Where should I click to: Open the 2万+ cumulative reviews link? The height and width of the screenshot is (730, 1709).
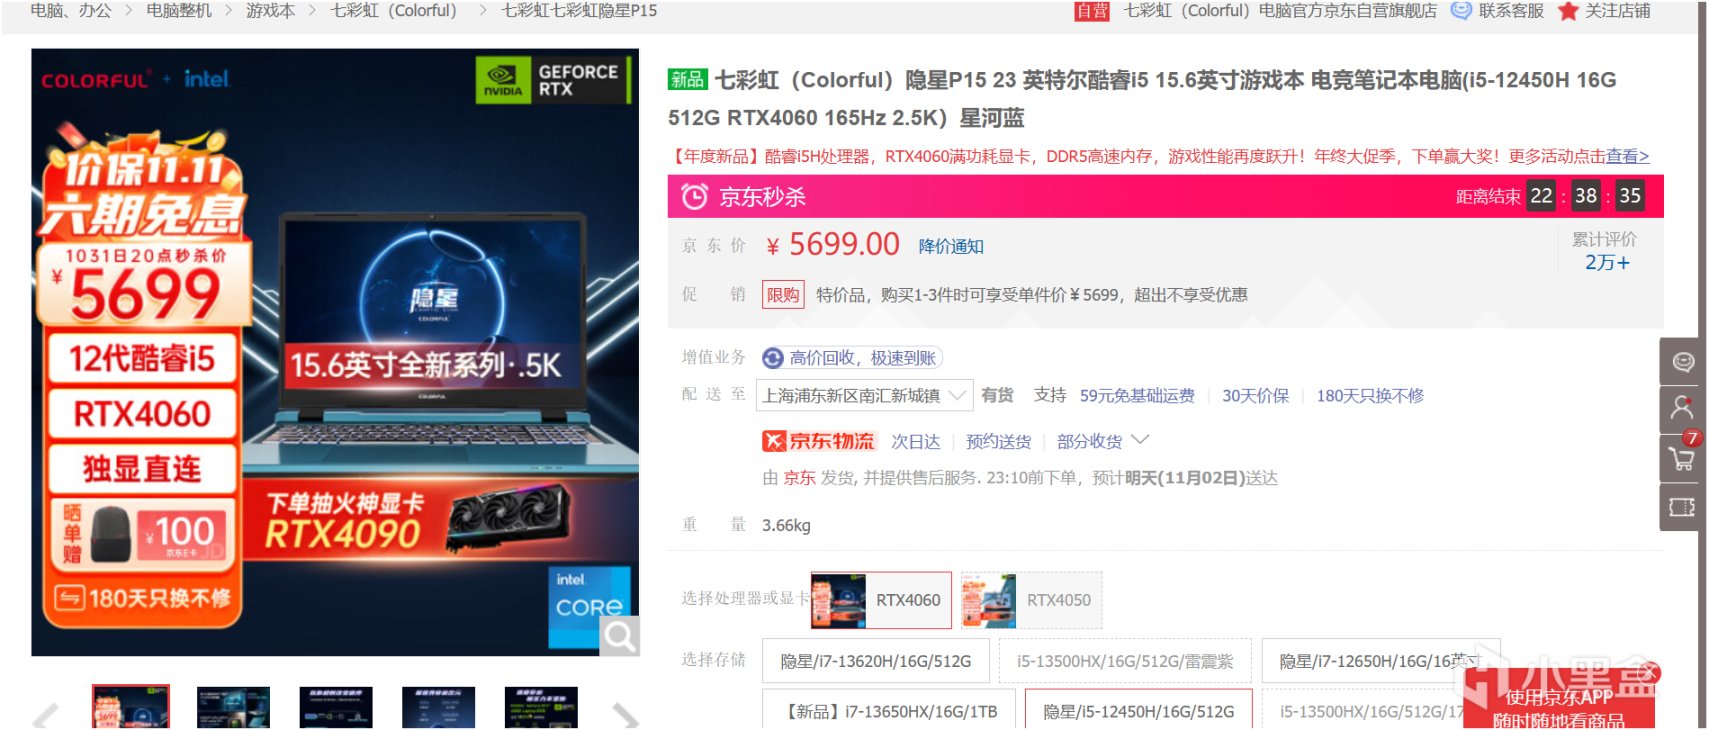coord(1607,262)
